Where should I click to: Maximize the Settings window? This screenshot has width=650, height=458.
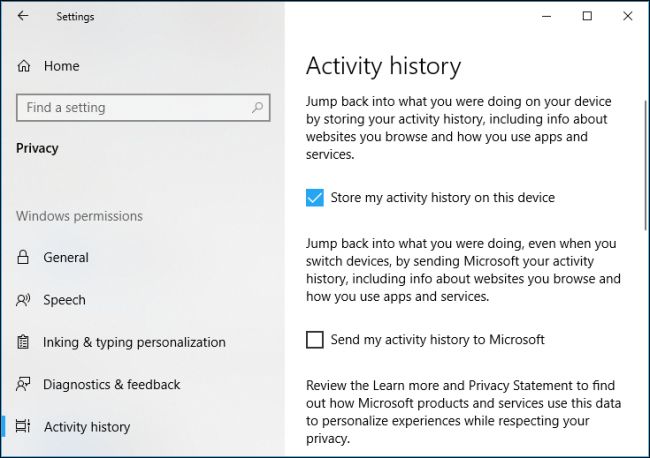point(587,16)
